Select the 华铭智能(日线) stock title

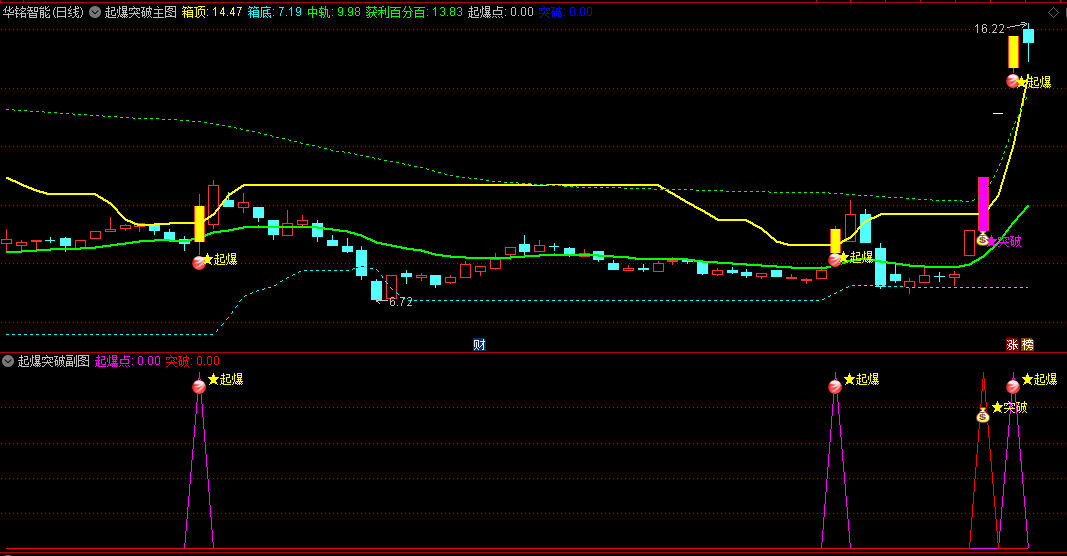click(x=43, y=12)
